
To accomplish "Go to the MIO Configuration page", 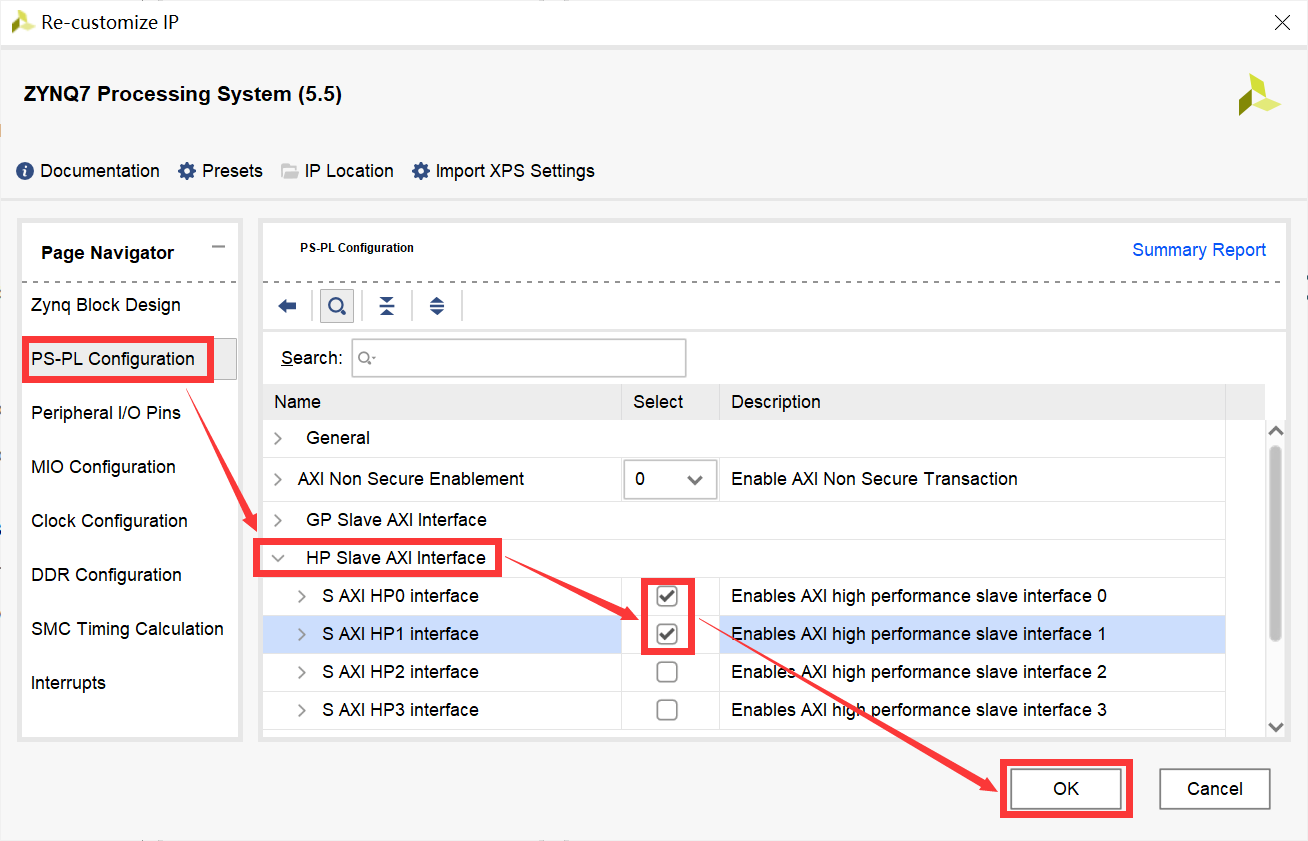I will 103,467.
